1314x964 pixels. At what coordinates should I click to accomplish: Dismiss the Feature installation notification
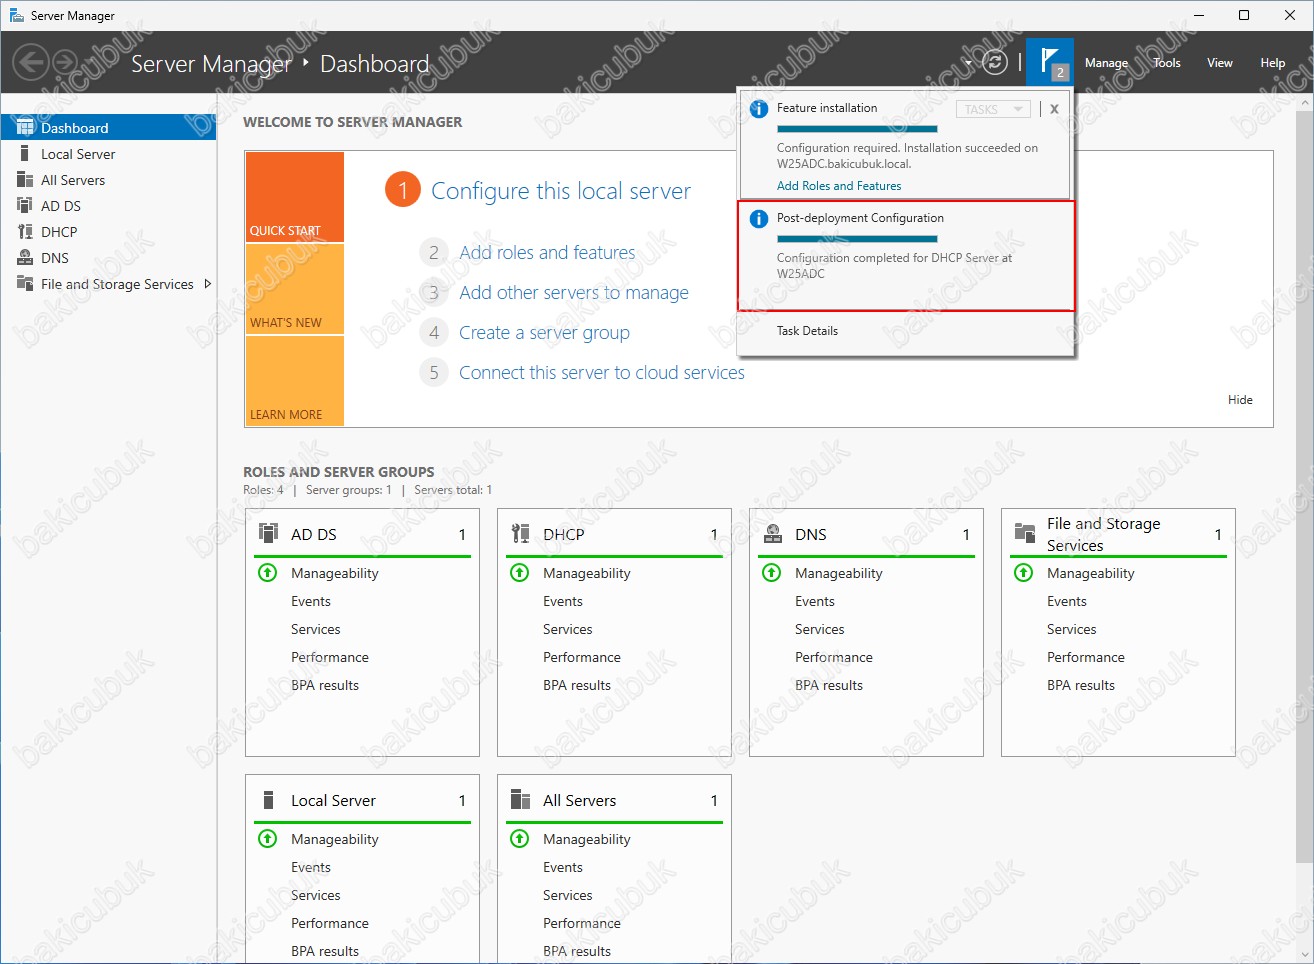pyautogui.click(x=1054, y=109)
